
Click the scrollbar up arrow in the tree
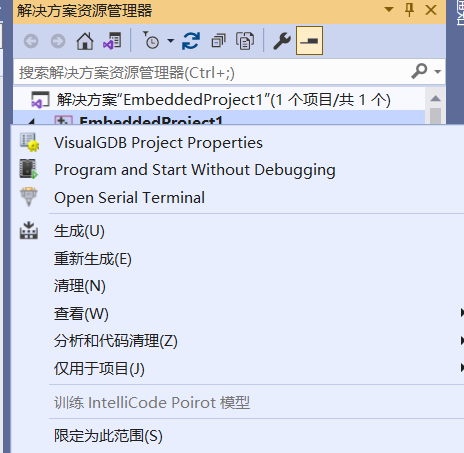click(435, 98)
